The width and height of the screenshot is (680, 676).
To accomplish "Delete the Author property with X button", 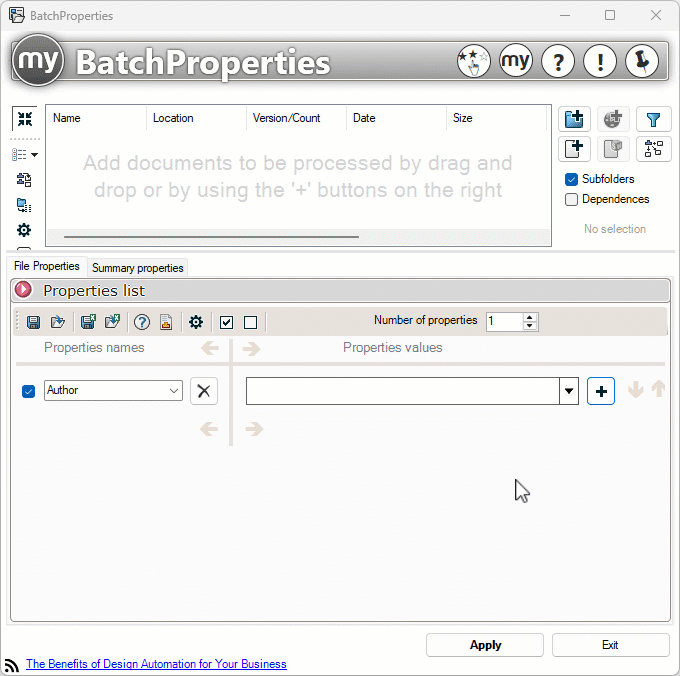I will [x=204, y=391].
